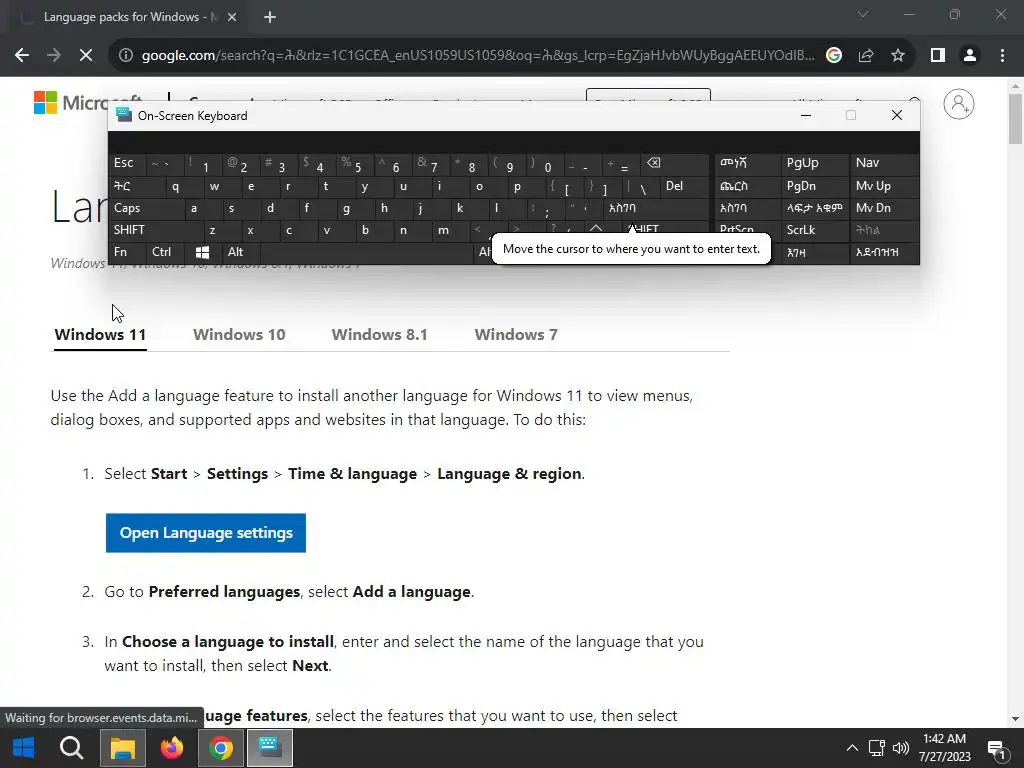The height and width of the screenshot is (768, 1024).
Task: Open taskbar search
Action: click(x=72, y=748)
